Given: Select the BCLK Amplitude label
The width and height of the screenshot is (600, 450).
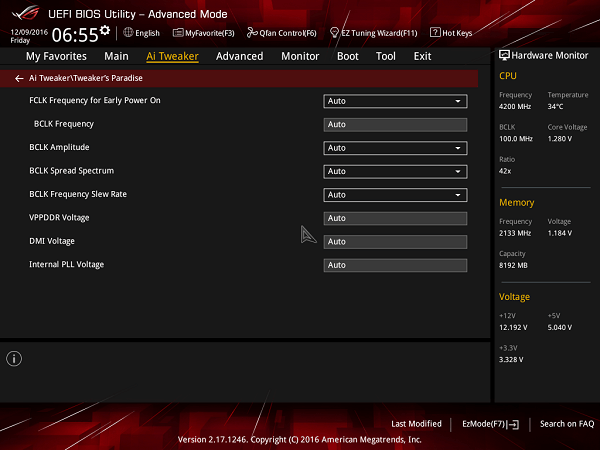Looking at the screenshot, I should (59, 147).
